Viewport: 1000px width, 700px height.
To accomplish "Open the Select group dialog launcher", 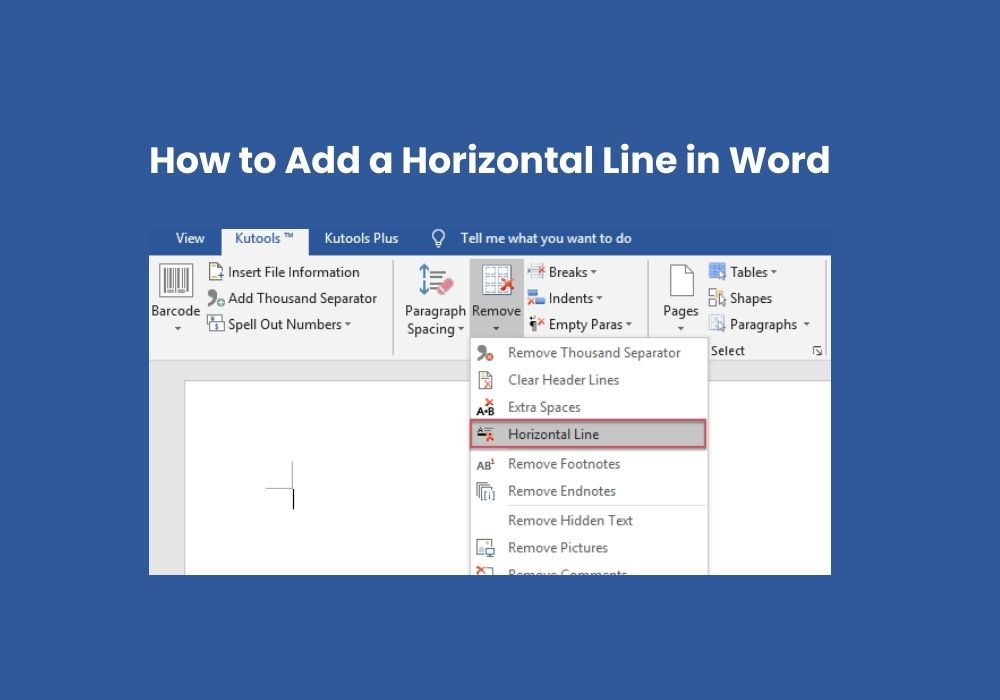I will (817, 351).
